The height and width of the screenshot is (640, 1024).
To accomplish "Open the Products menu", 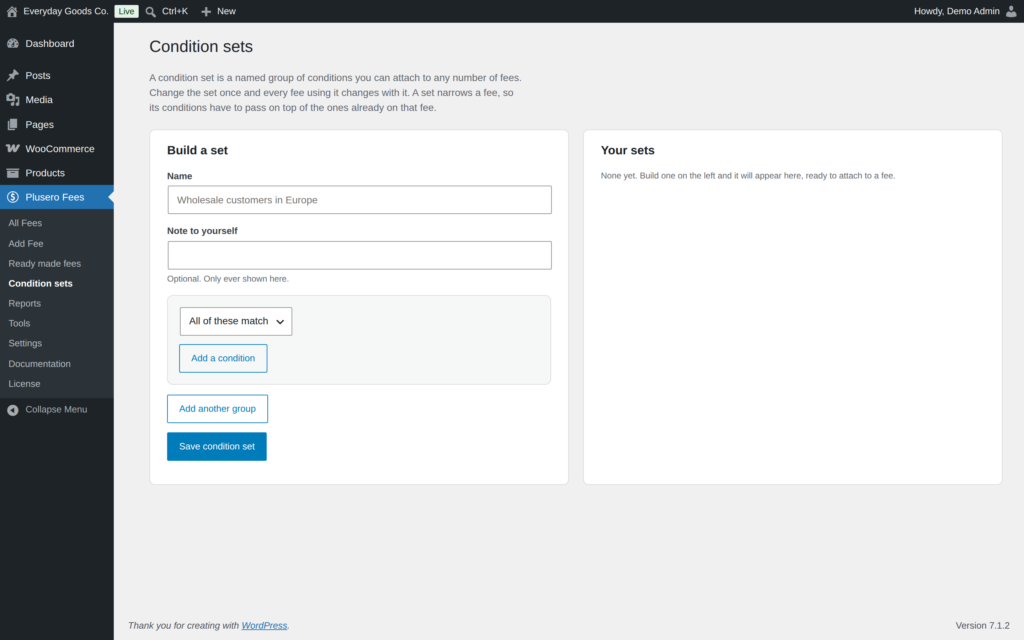I will (57, 172).
